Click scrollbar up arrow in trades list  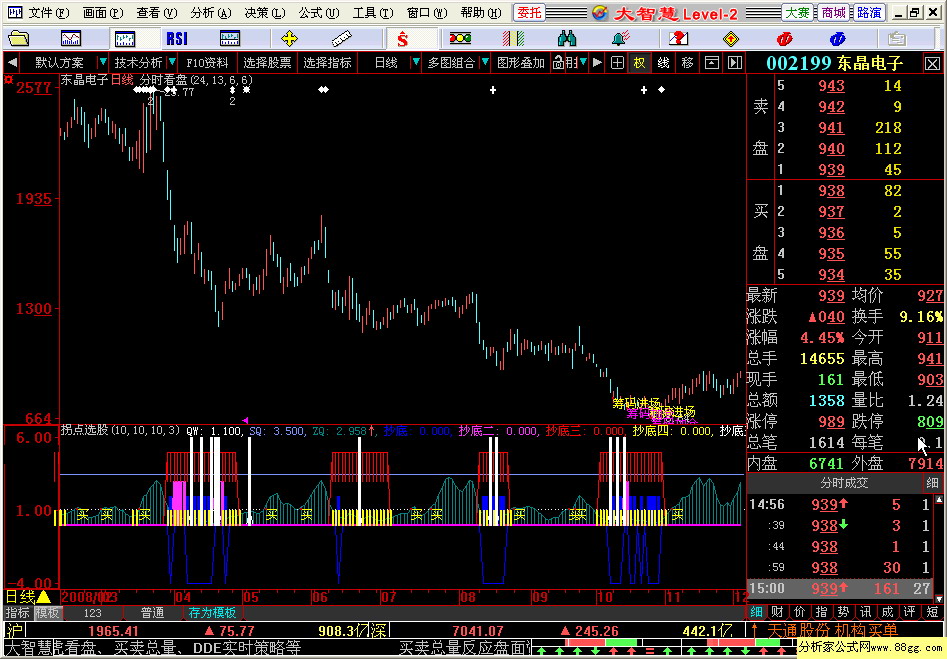click(x=939, y=499)
